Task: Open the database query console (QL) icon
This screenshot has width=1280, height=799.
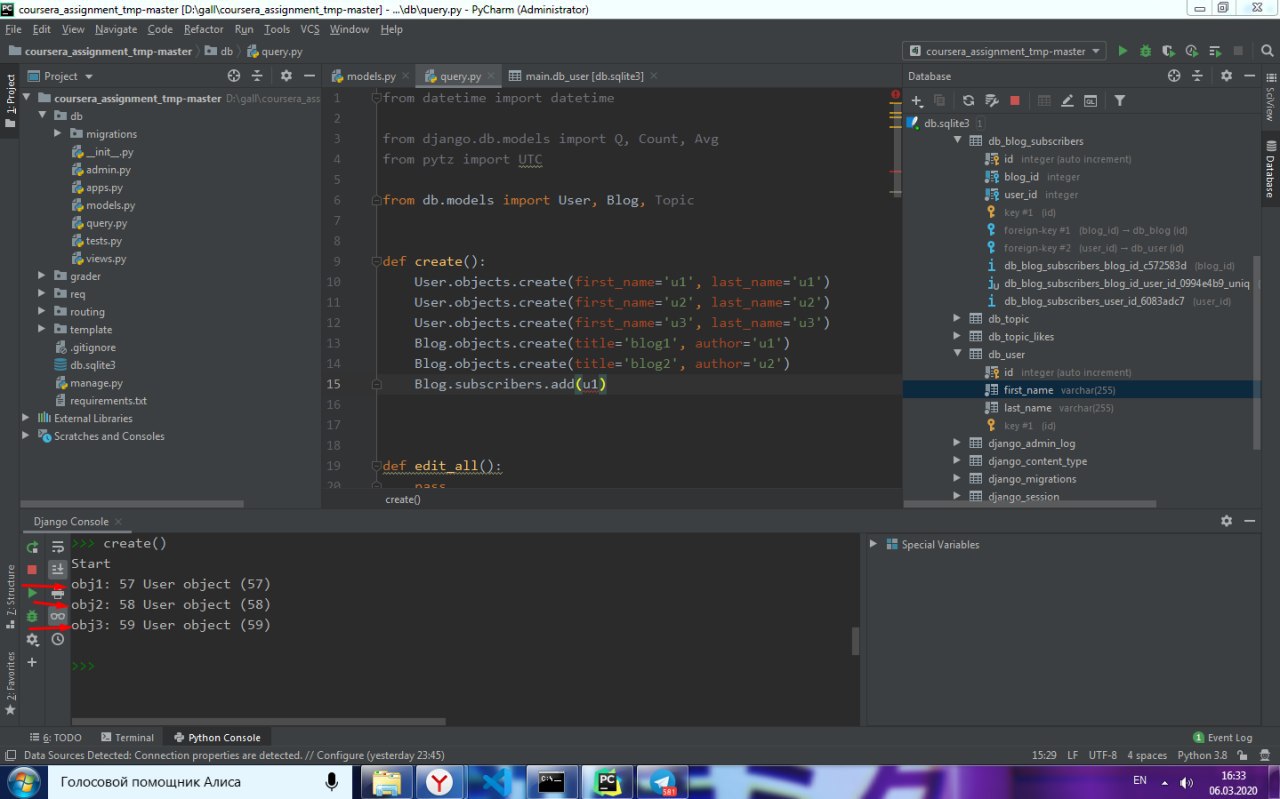Action: 1091,100
